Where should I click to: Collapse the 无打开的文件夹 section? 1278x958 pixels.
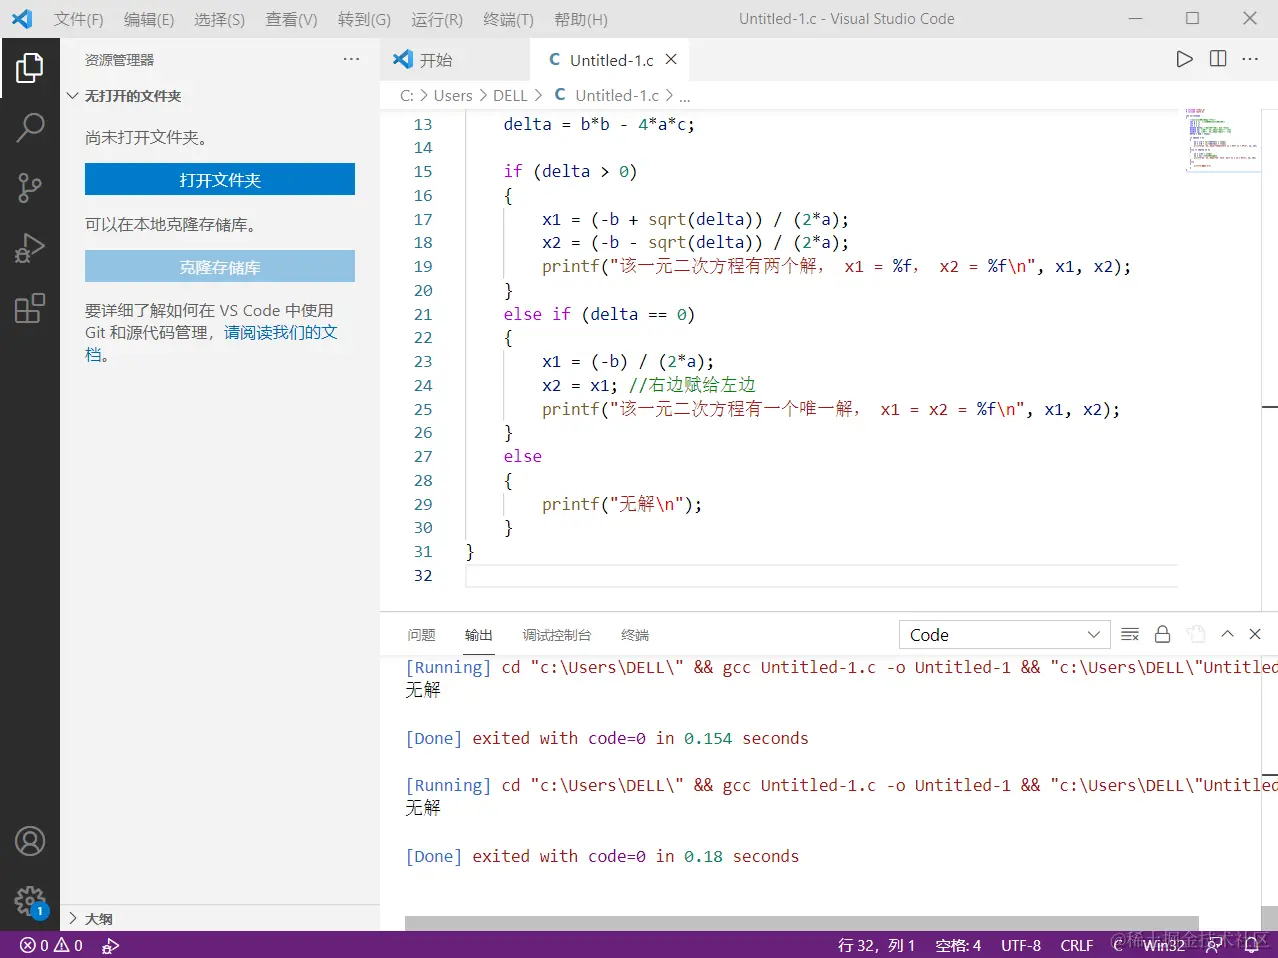132,96
